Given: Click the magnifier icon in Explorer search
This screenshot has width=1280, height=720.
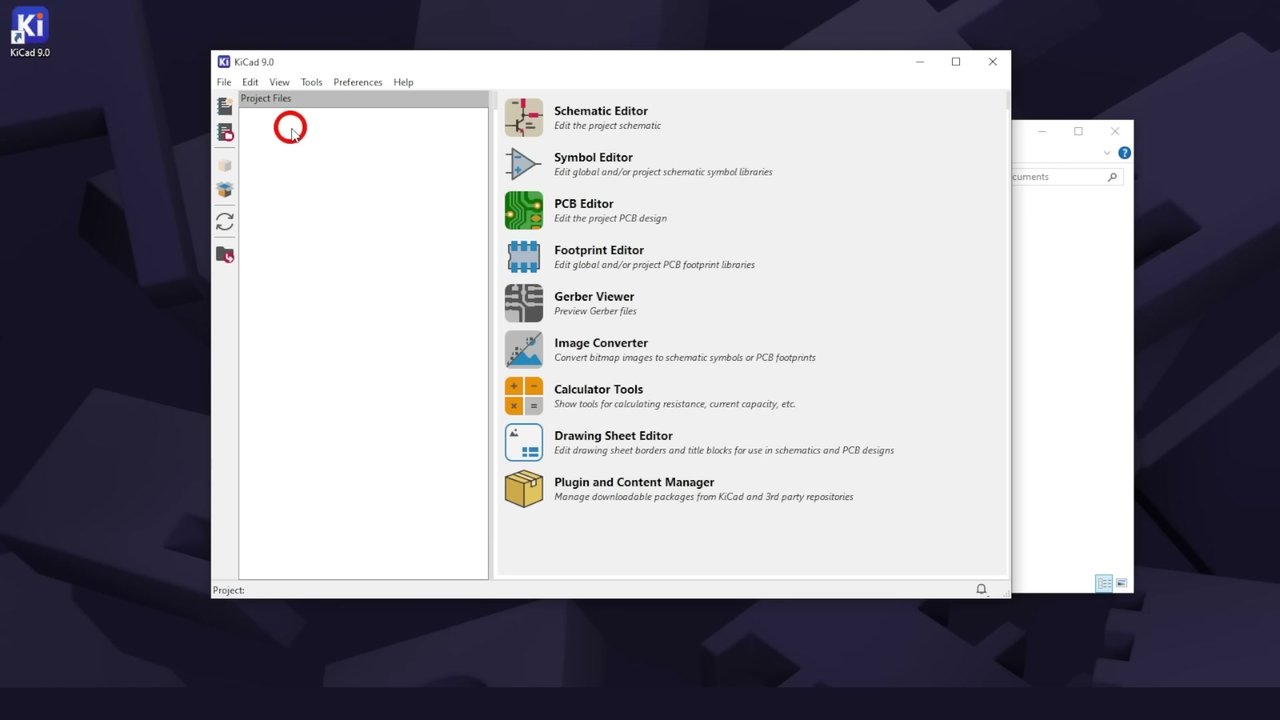Looking at the screenshot, I should click(x=1112, y=177).
